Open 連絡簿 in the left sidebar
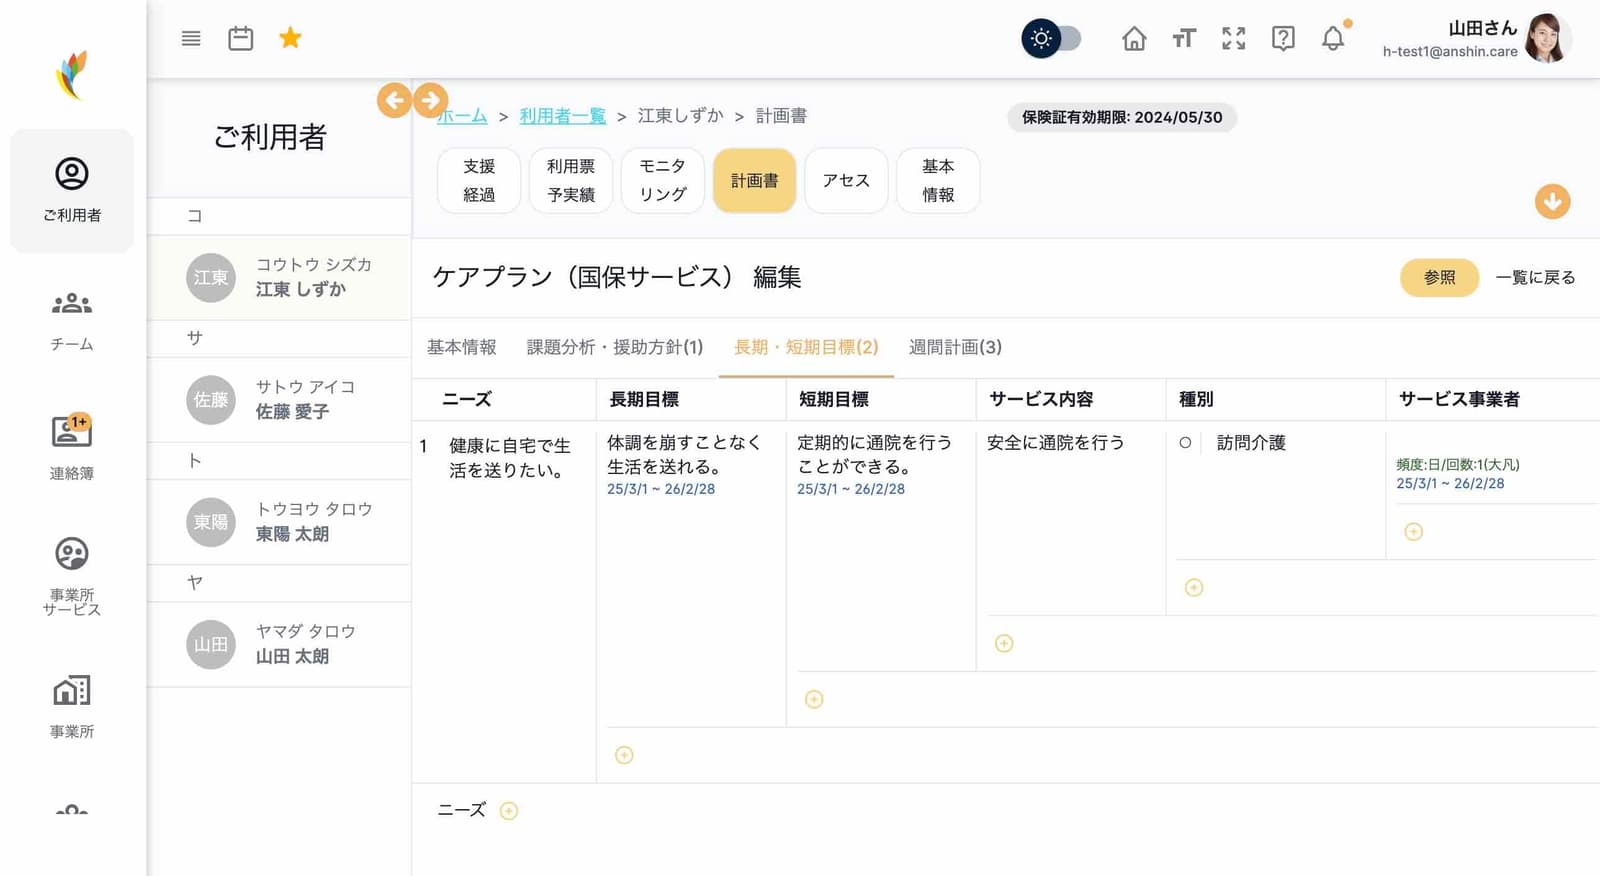1600x876 pixels. (x=72, y=447)
